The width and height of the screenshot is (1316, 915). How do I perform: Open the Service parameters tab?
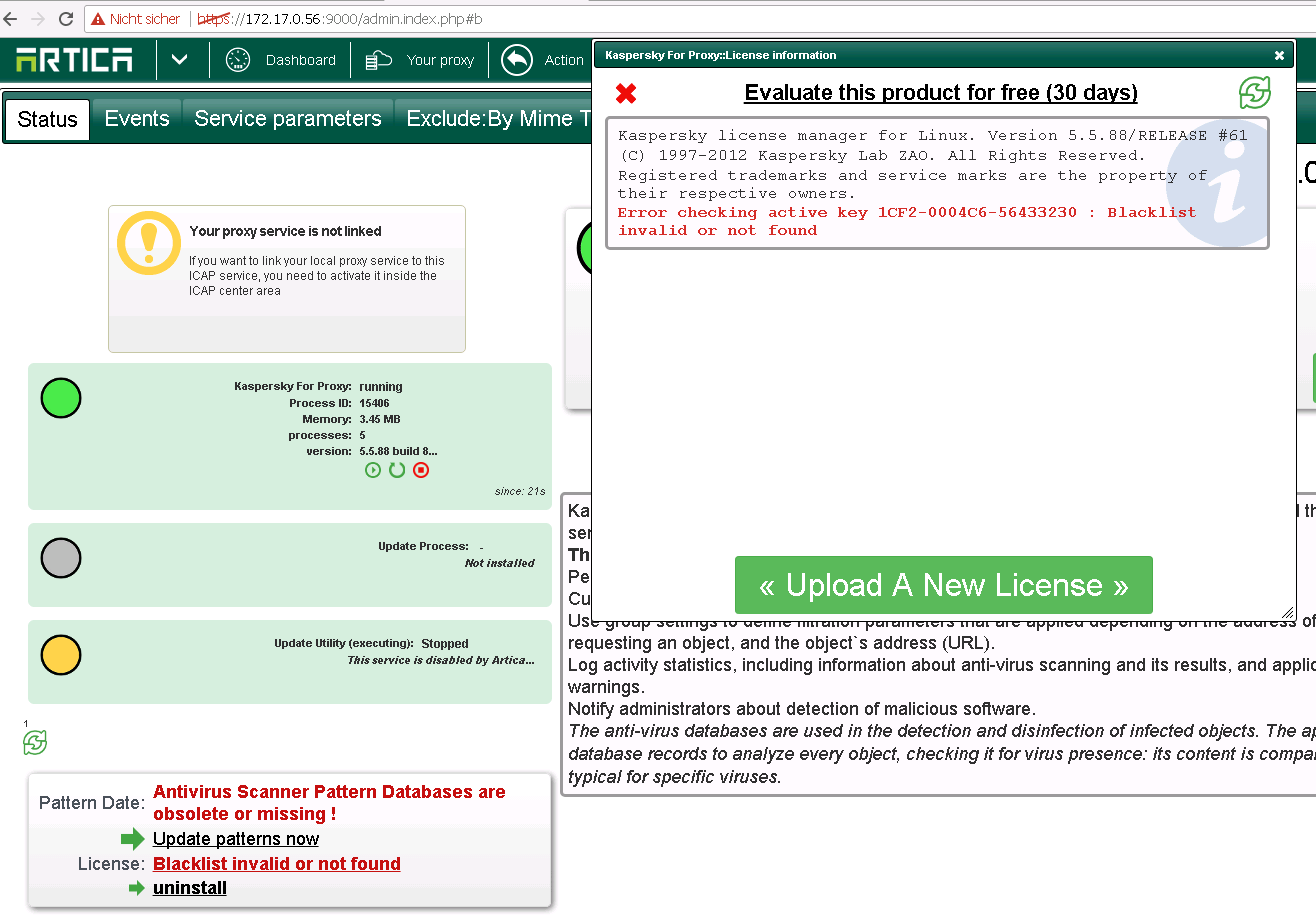[x=288, y=119]
